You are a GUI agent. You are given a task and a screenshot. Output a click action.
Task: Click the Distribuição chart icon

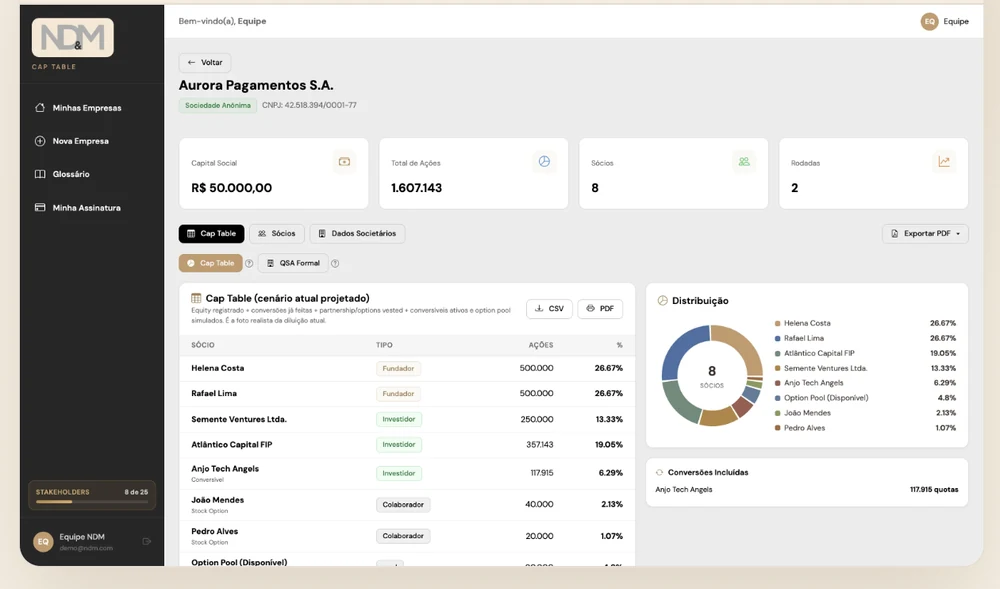(x=663, y=300)
